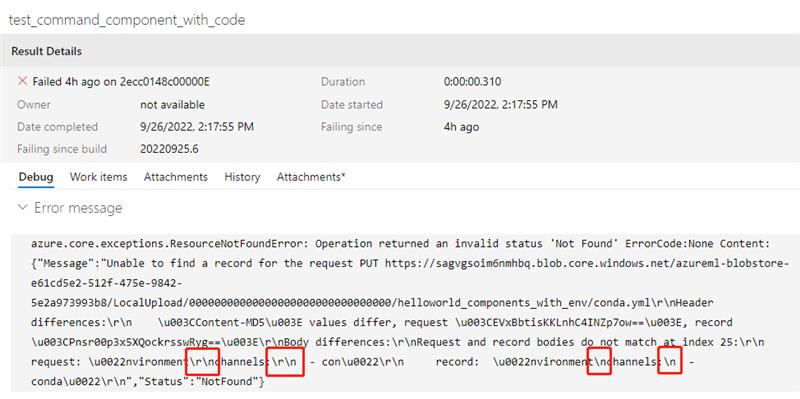The image size is (800, 399).
Task: Click the 'Failed 4h ago on 2ecc0148c00000E' text
Action: (121, 82)
